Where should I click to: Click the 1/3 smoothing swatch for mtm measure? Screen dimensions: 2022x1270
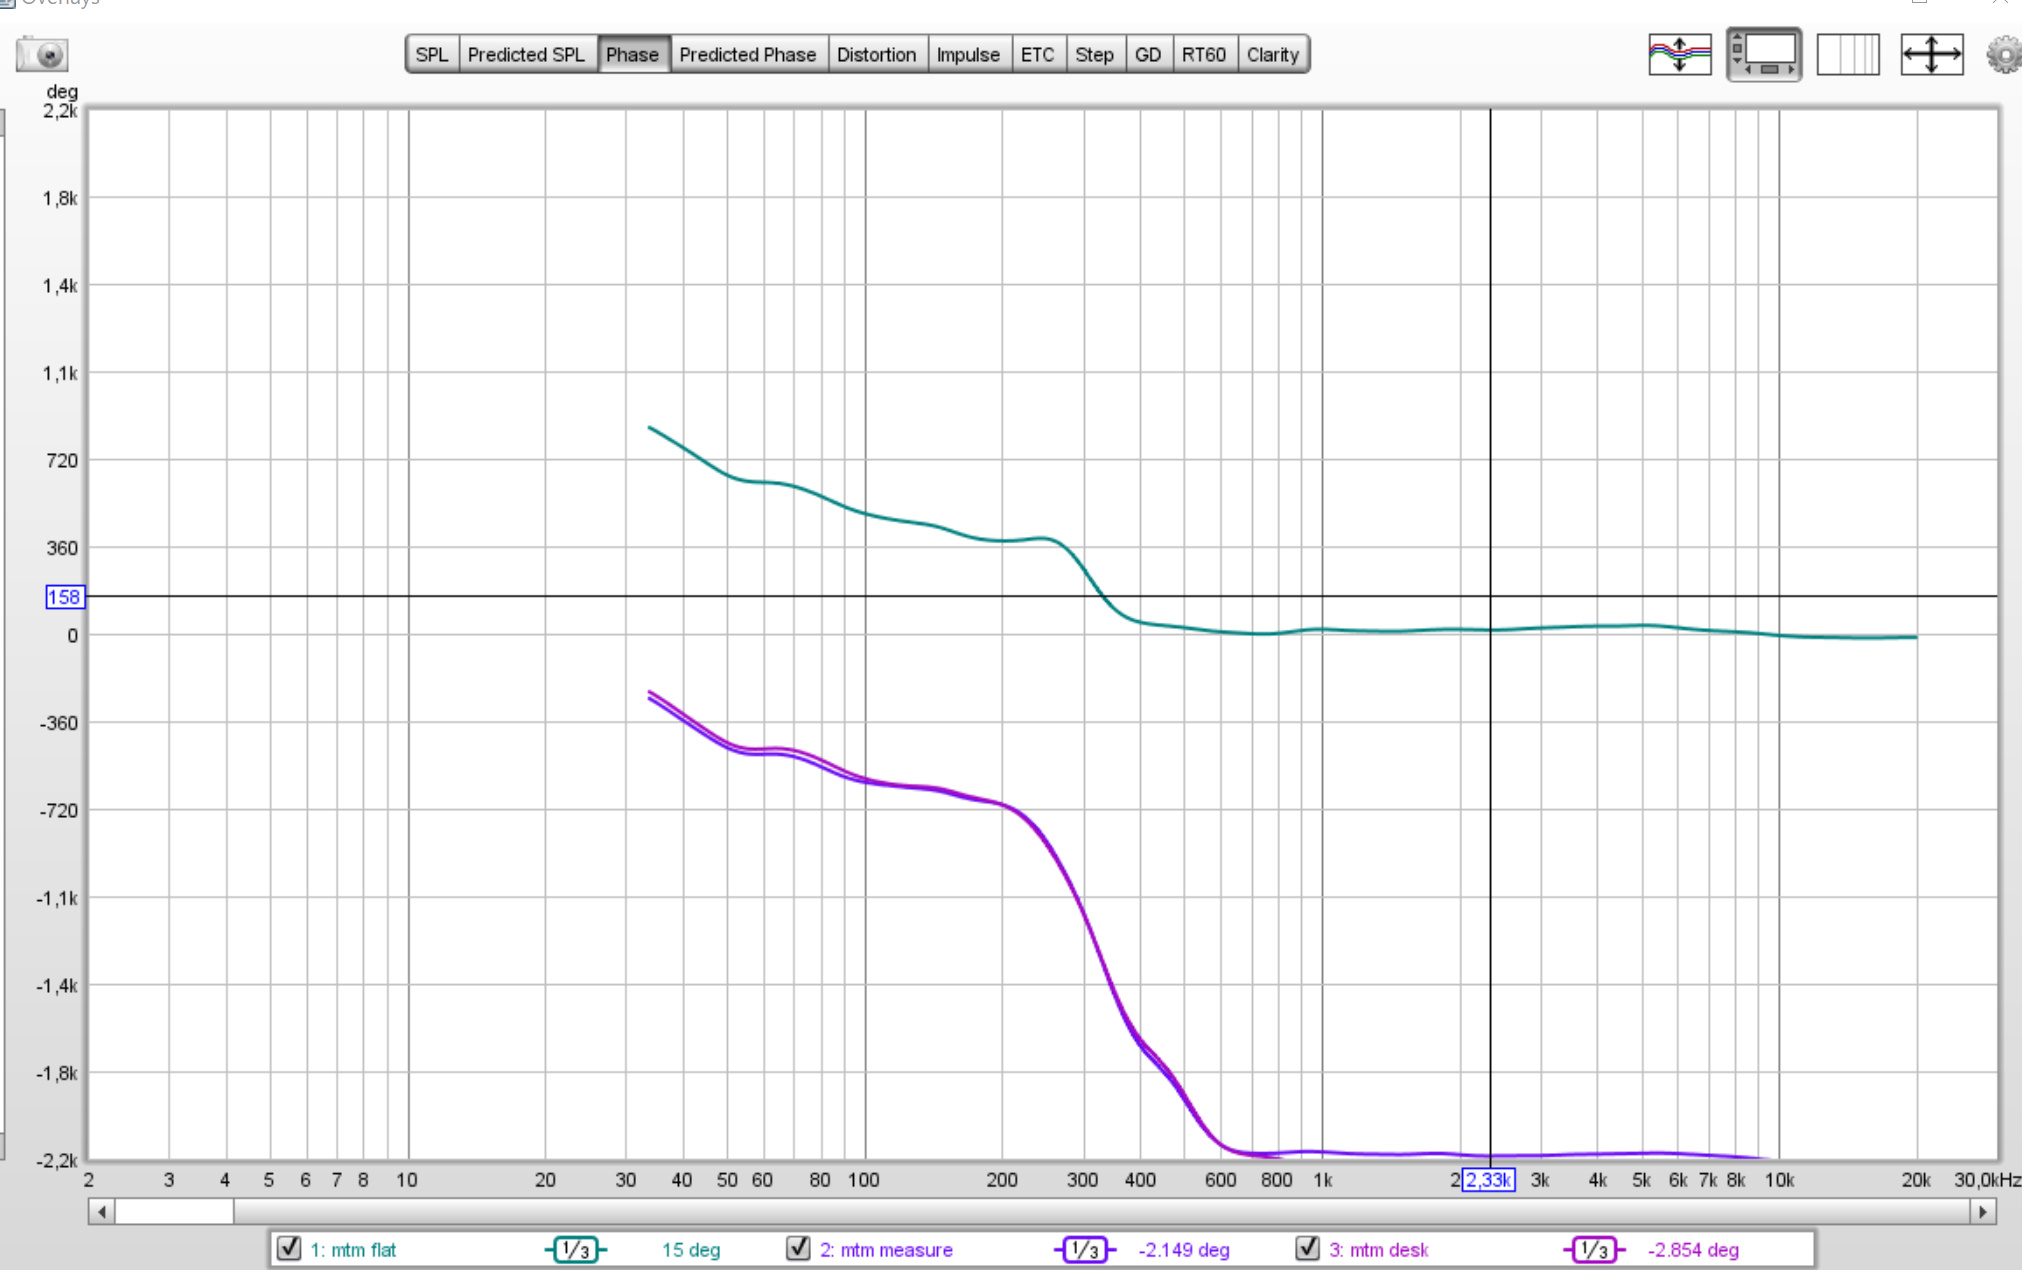tap(1084, 1249)
